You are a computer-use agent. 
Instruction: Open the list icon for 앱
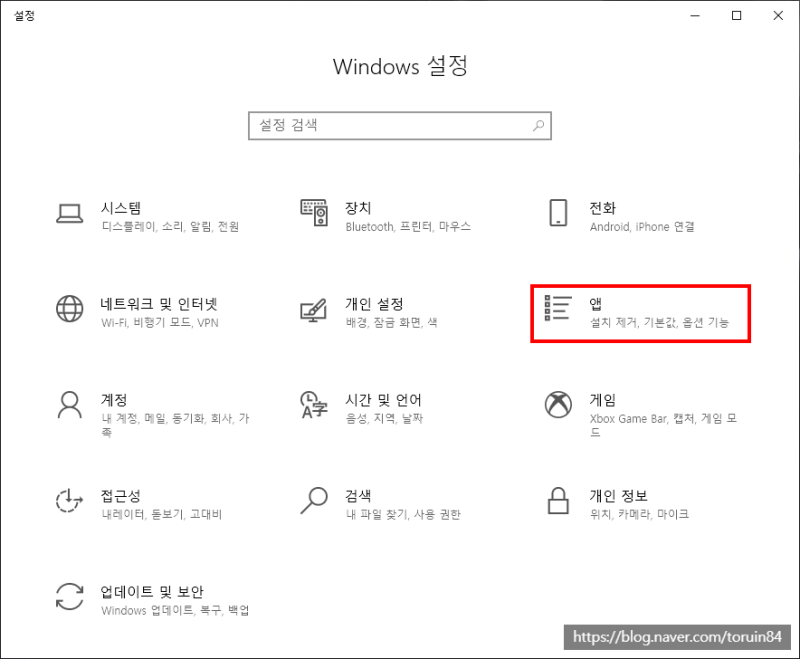pos(557,308)
